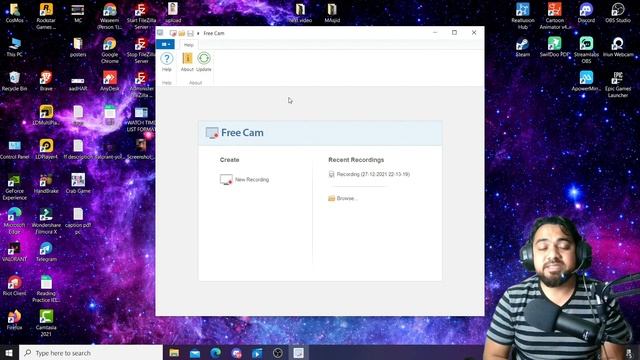Open Steam desktop shortcut

pos(522,47)
